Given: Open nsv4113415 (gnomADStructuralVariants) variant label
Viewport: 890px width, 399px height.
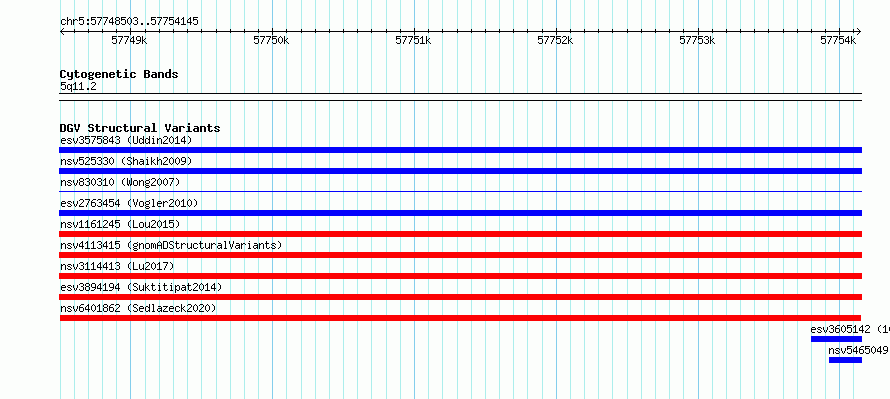Looking at the screenshot, I should coord(171,245).
